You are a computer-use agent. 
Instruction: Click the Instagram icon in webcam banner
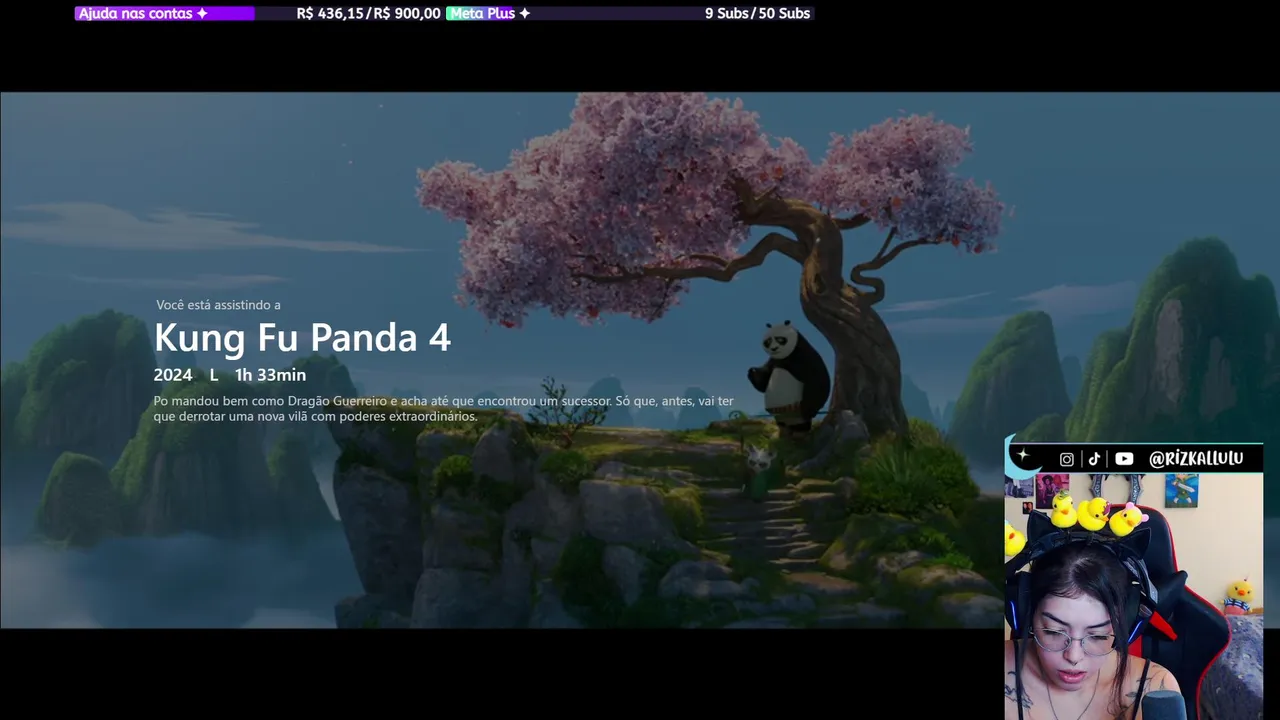pos(1067,459)
